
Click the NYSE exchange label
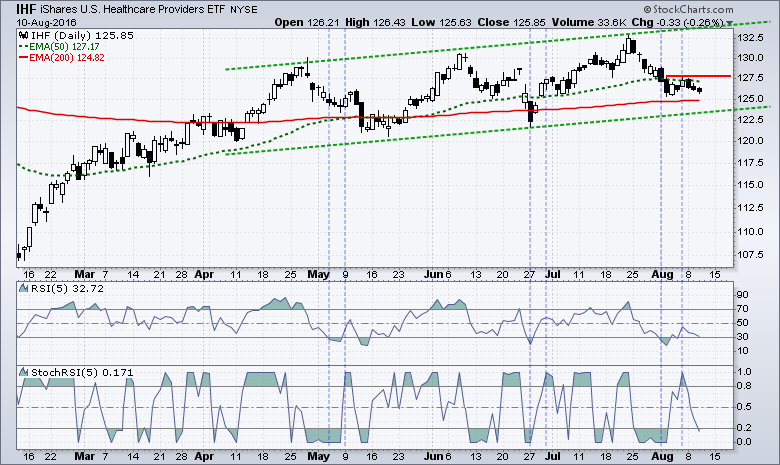(x=244, y=9)
